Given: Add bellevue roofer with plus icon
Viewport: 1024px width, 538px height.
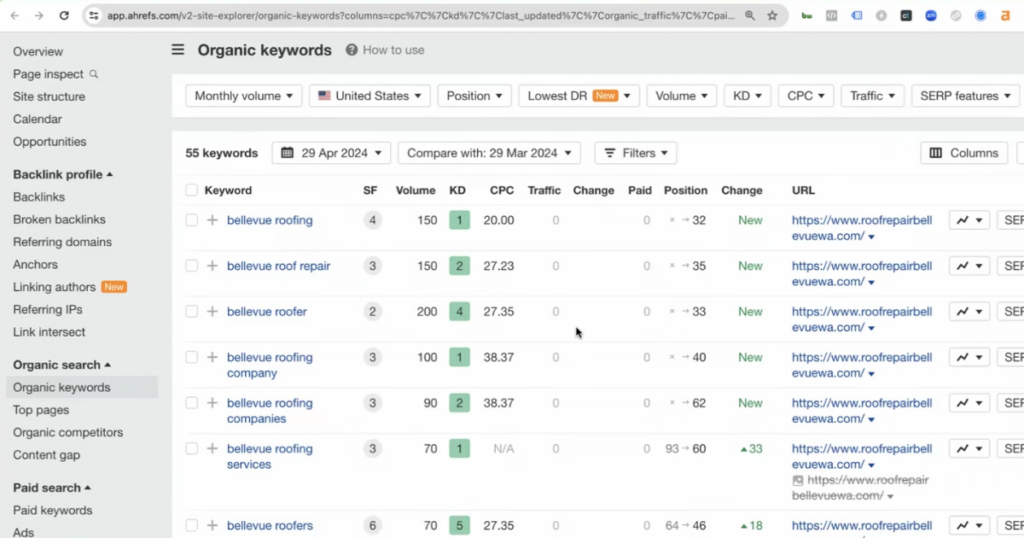Looking at the screenshot, I should coord(212,311).
